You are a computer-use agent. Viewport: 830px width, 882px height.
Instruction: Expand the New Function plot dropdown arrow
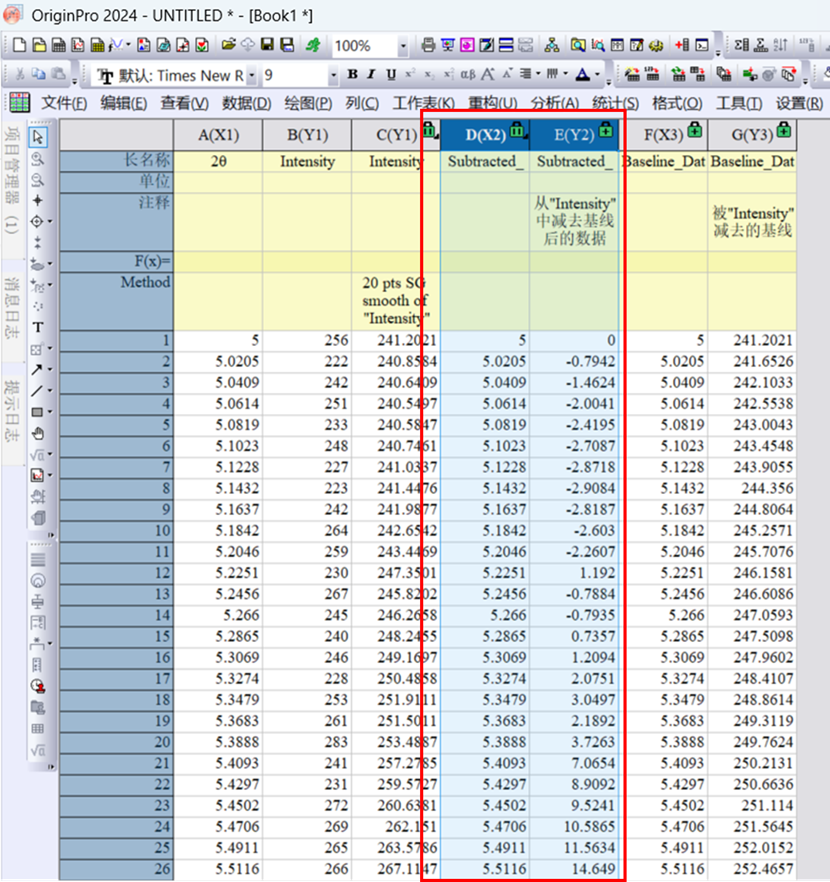point(128,45)
